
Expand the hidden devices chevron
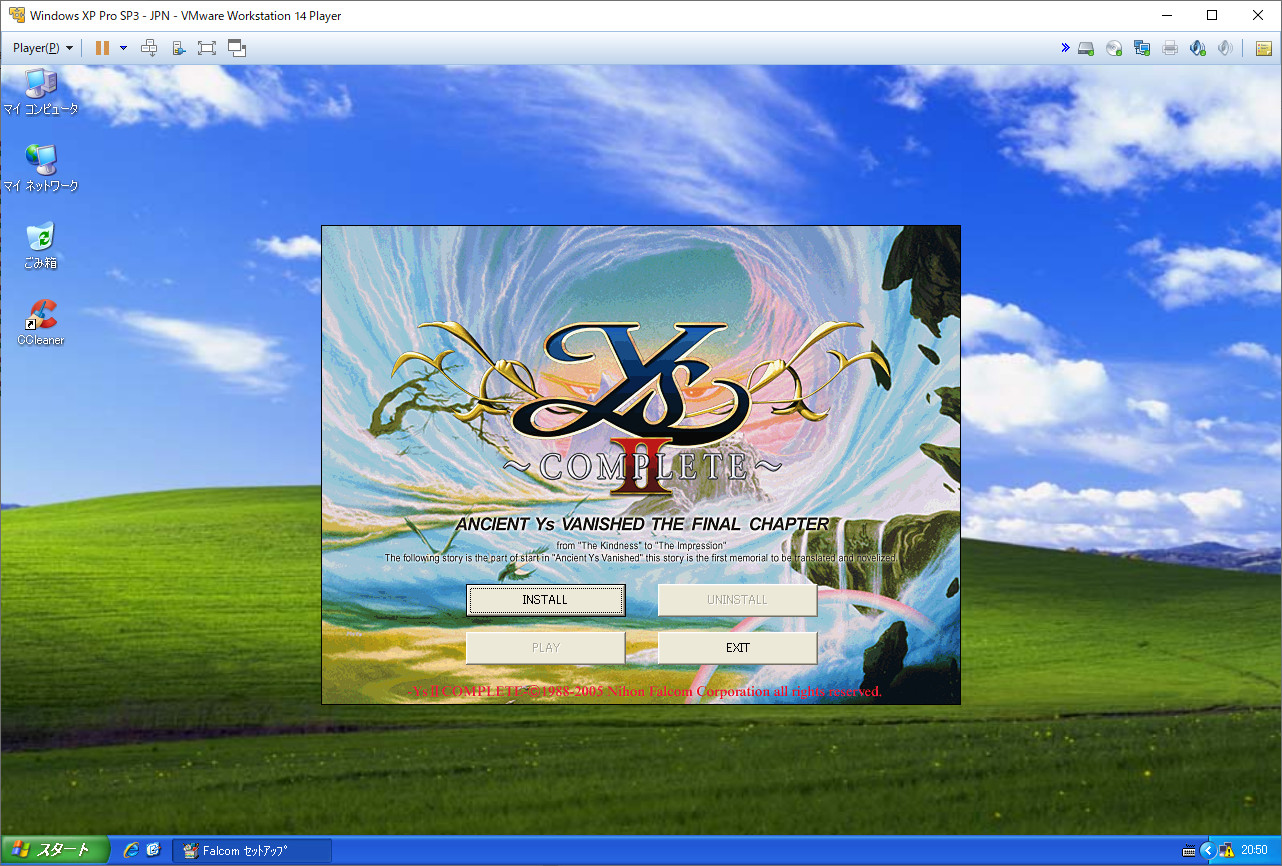[1065, 48]
